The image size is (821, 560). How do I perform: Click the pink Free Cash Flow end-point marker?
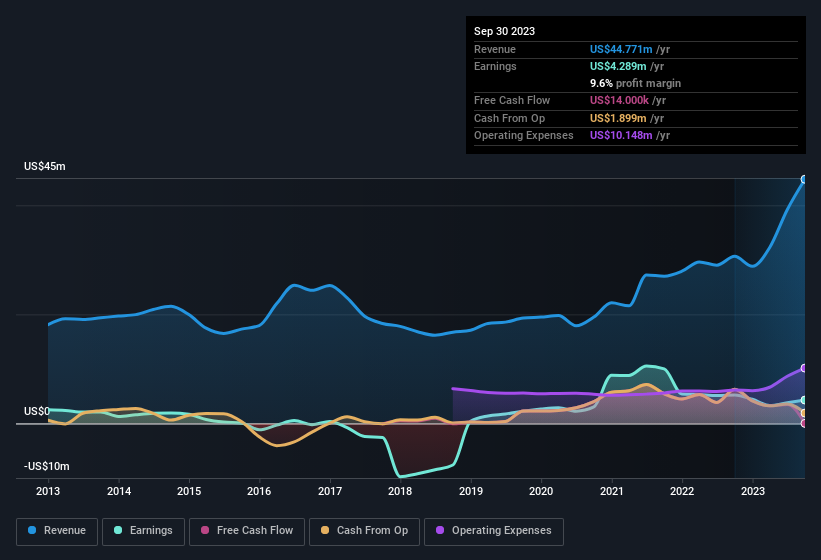(x=804, y=423)
